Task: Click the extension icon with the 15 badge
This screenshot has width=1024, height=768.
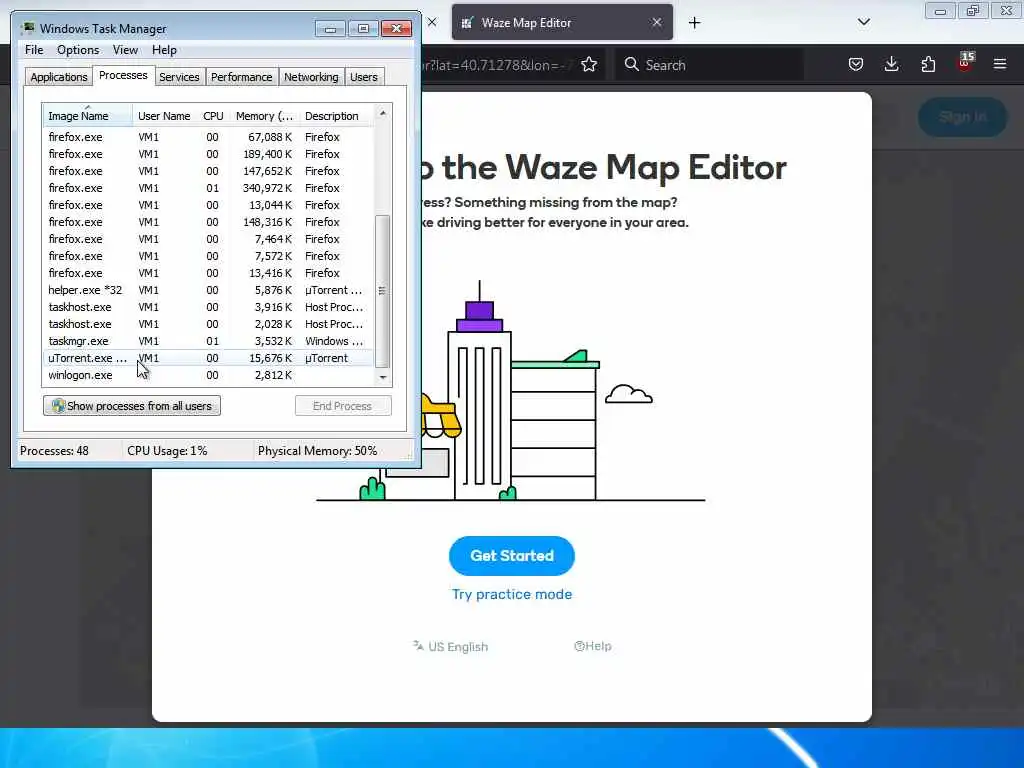Action: [965, 62]
